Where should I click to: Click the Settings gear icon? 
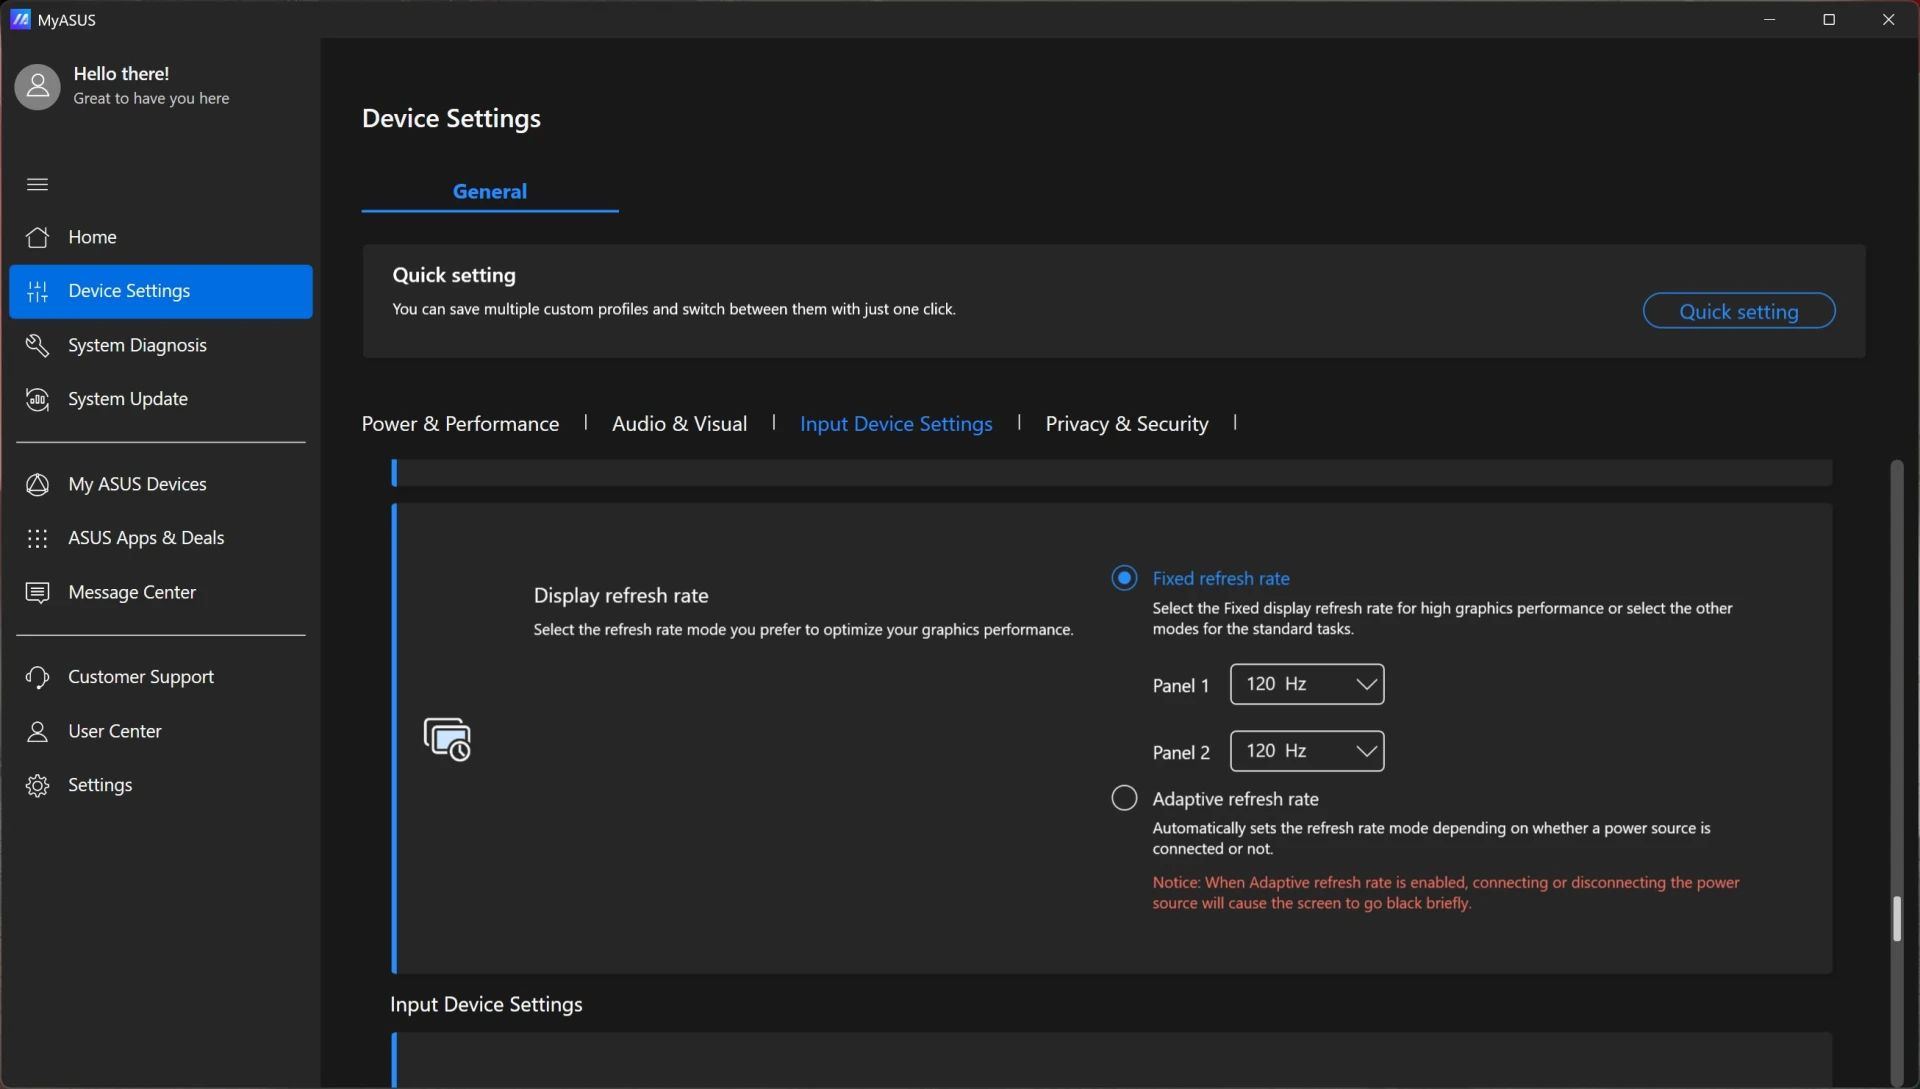tap(37, 785)
